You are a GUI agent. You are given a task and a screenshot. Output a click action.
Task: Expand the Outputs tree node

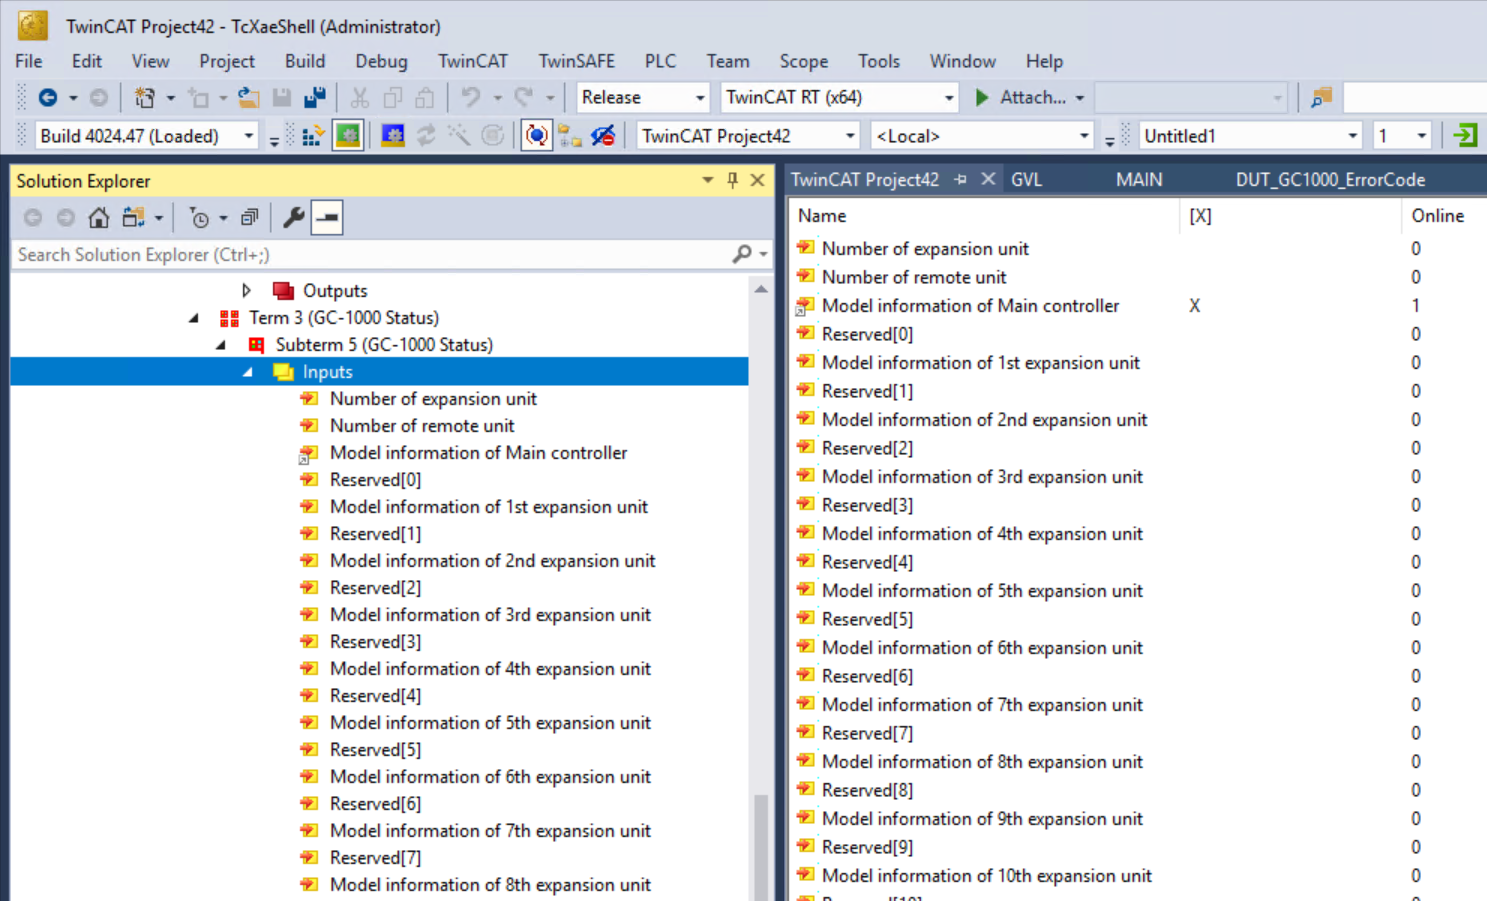point(246,291)
